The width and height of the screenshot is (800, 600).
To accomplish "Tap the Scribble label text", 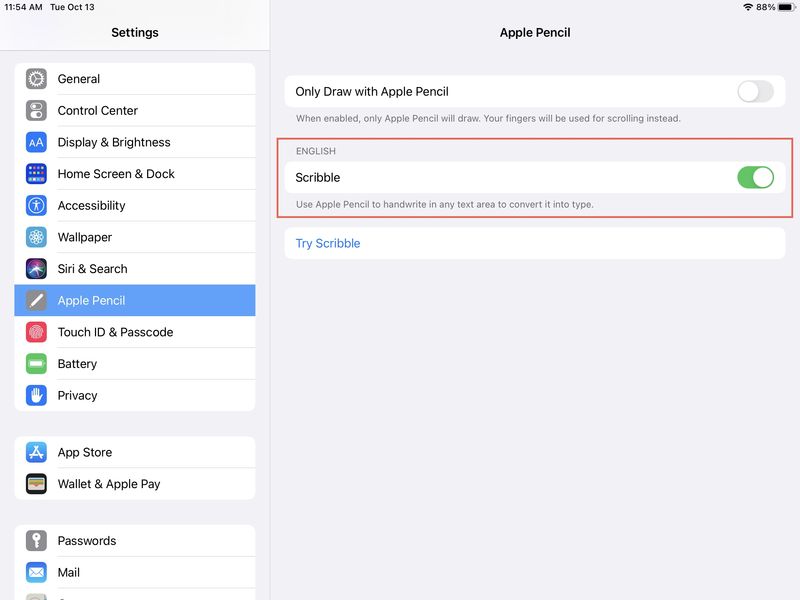I will click(317, 178).
